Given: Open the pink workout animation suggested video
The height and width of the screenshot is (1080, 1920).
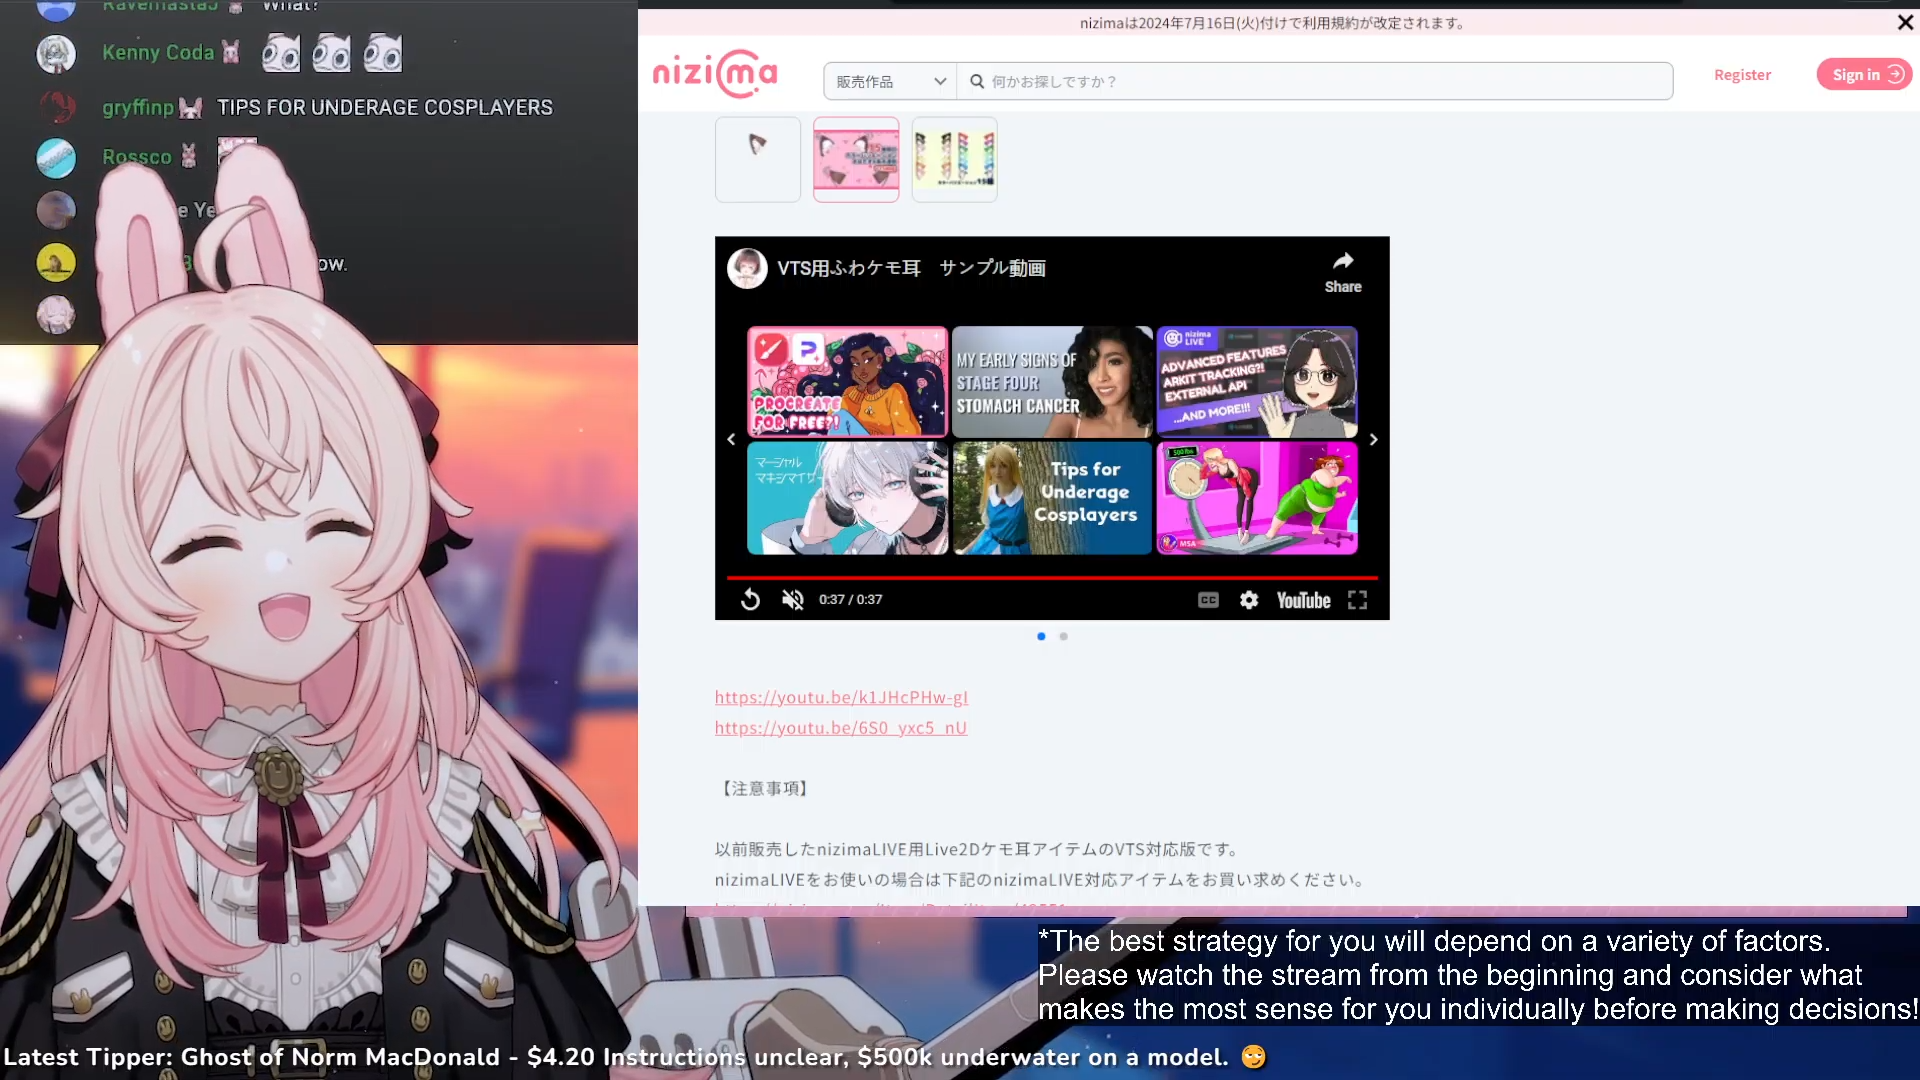Looking at the screenshot, I should [1257, 498].
